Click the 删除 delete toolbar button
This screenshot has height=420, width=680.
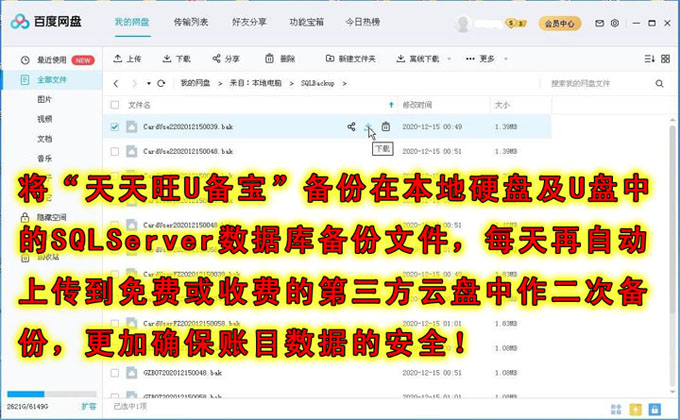(280, 59)
